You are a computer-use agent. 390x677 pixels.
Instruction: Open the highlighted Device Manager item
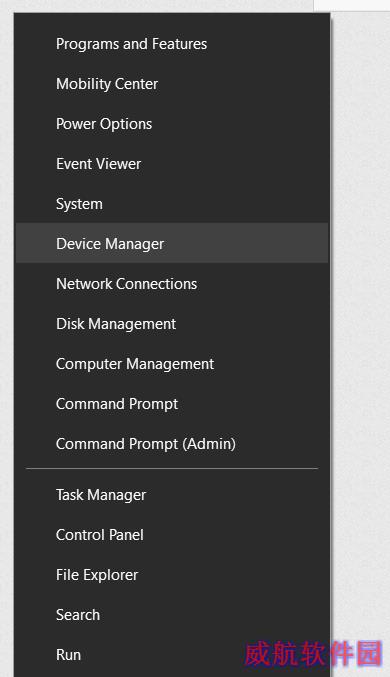(172, 243)
